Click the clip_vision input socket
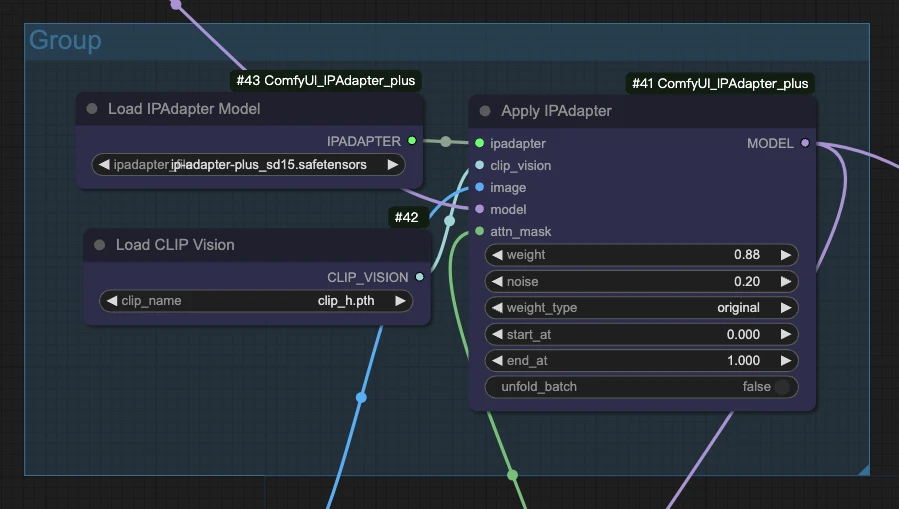Screen dimensions: 899x509 479,165
